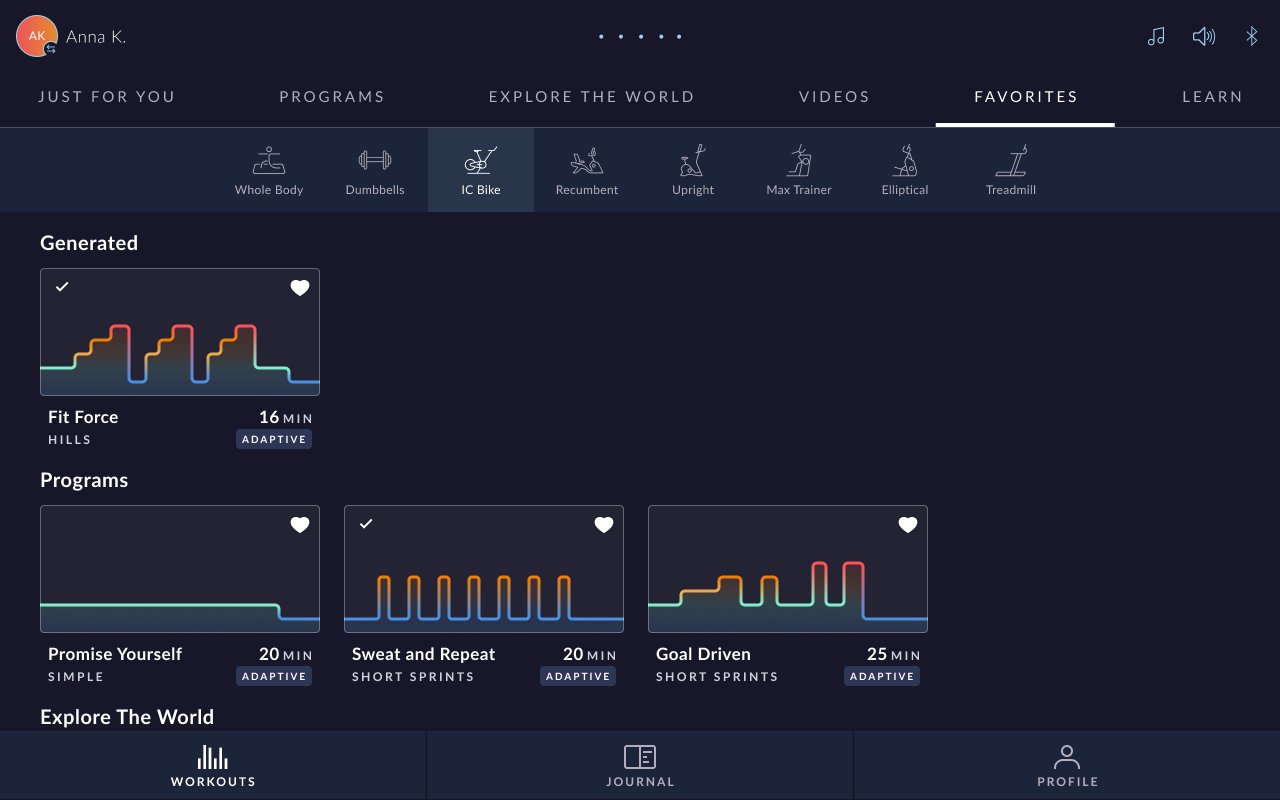Click the Programs section heading
1280x800 pixels.
click(84, 480)
